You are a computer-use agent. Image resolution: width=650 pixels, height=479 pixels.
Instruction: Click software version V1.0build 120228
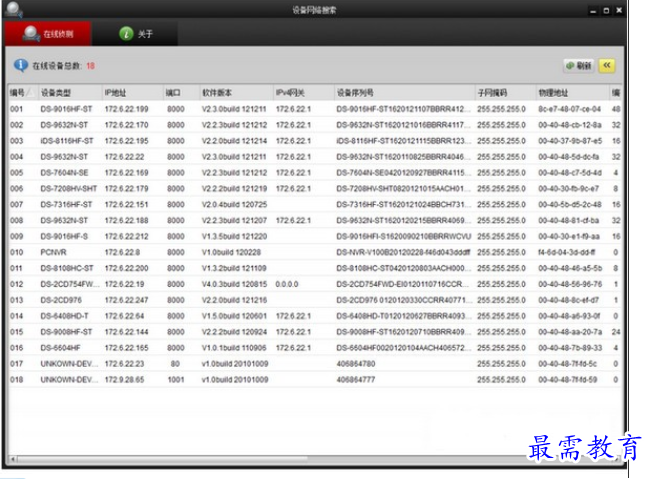tap(231, 252)
